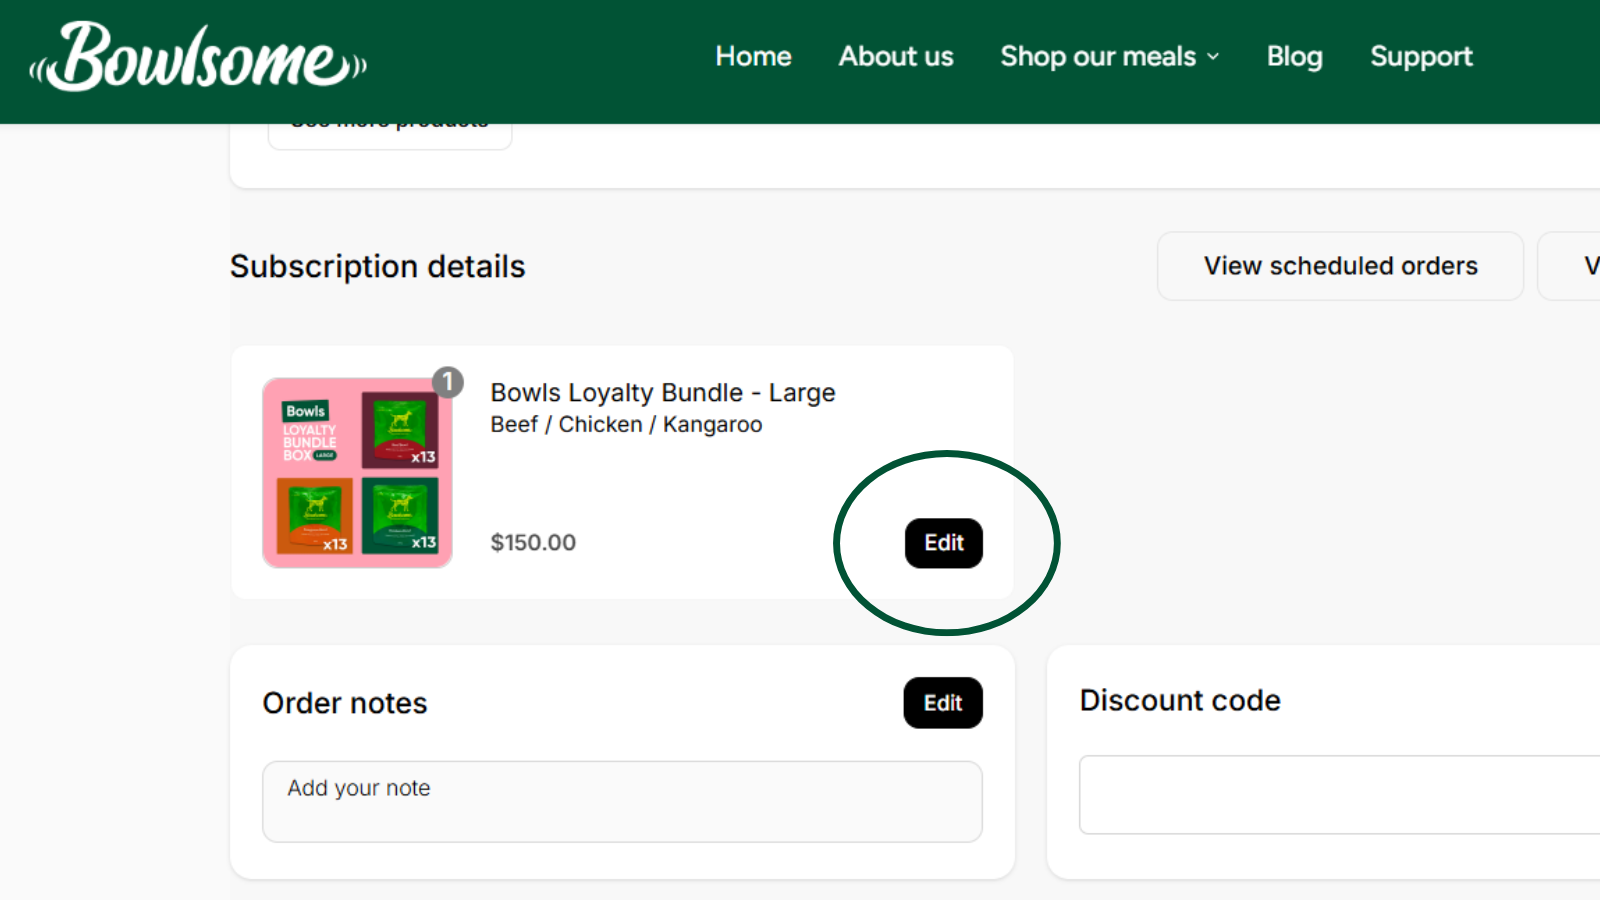1600x900 pixels.
Task: Click the Beef / Chicken / Kangaroo variant text
Action: click(x=626, y=425)
